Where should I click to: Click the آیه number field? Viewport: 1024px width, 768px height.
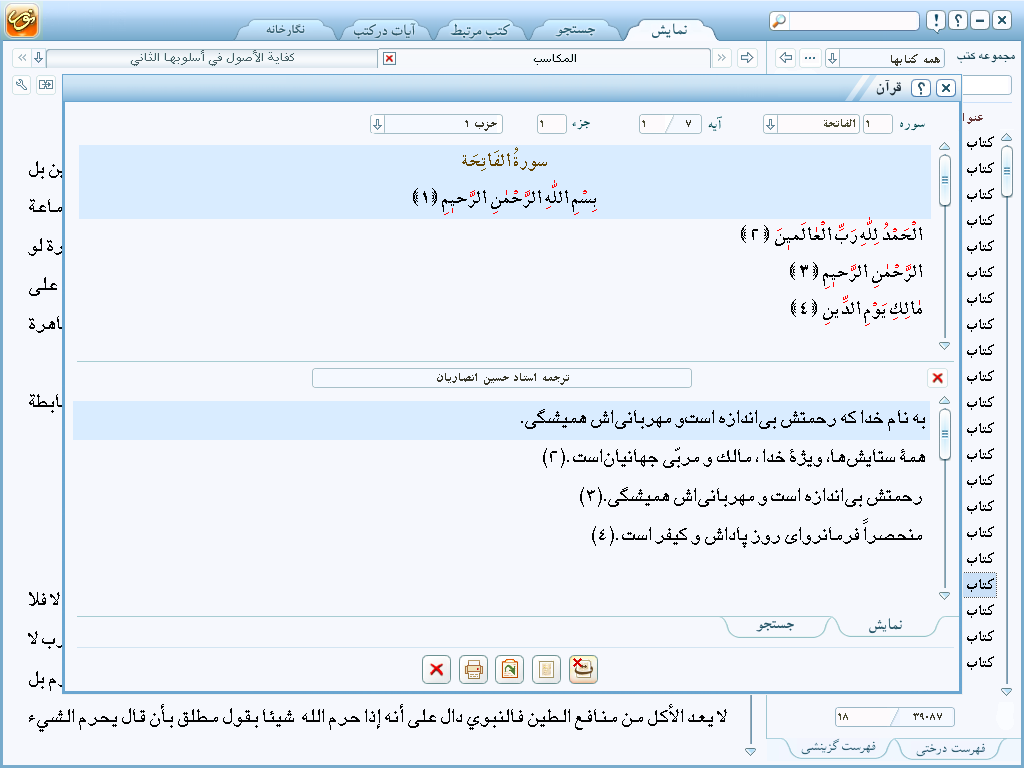click(670, 124)
